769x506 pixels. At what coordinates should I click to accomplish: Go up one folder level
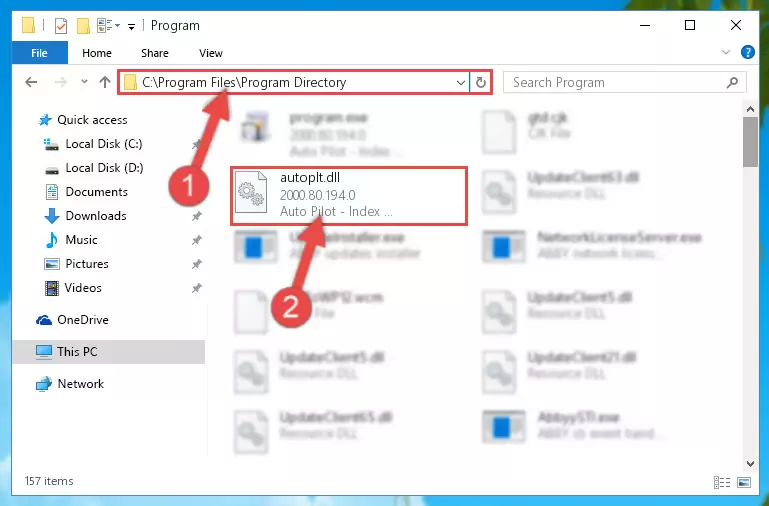point(104,82)
